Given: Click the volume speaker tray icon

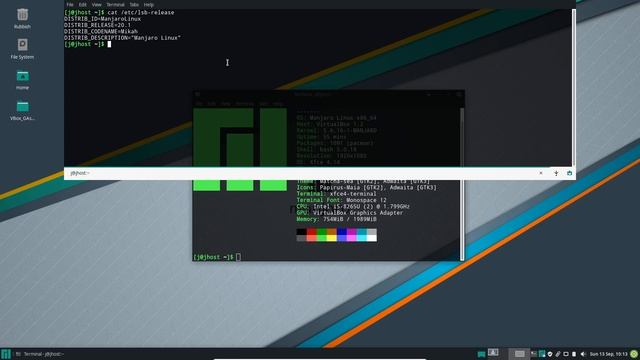Looking at the screenshot, I should click(583, 354).
